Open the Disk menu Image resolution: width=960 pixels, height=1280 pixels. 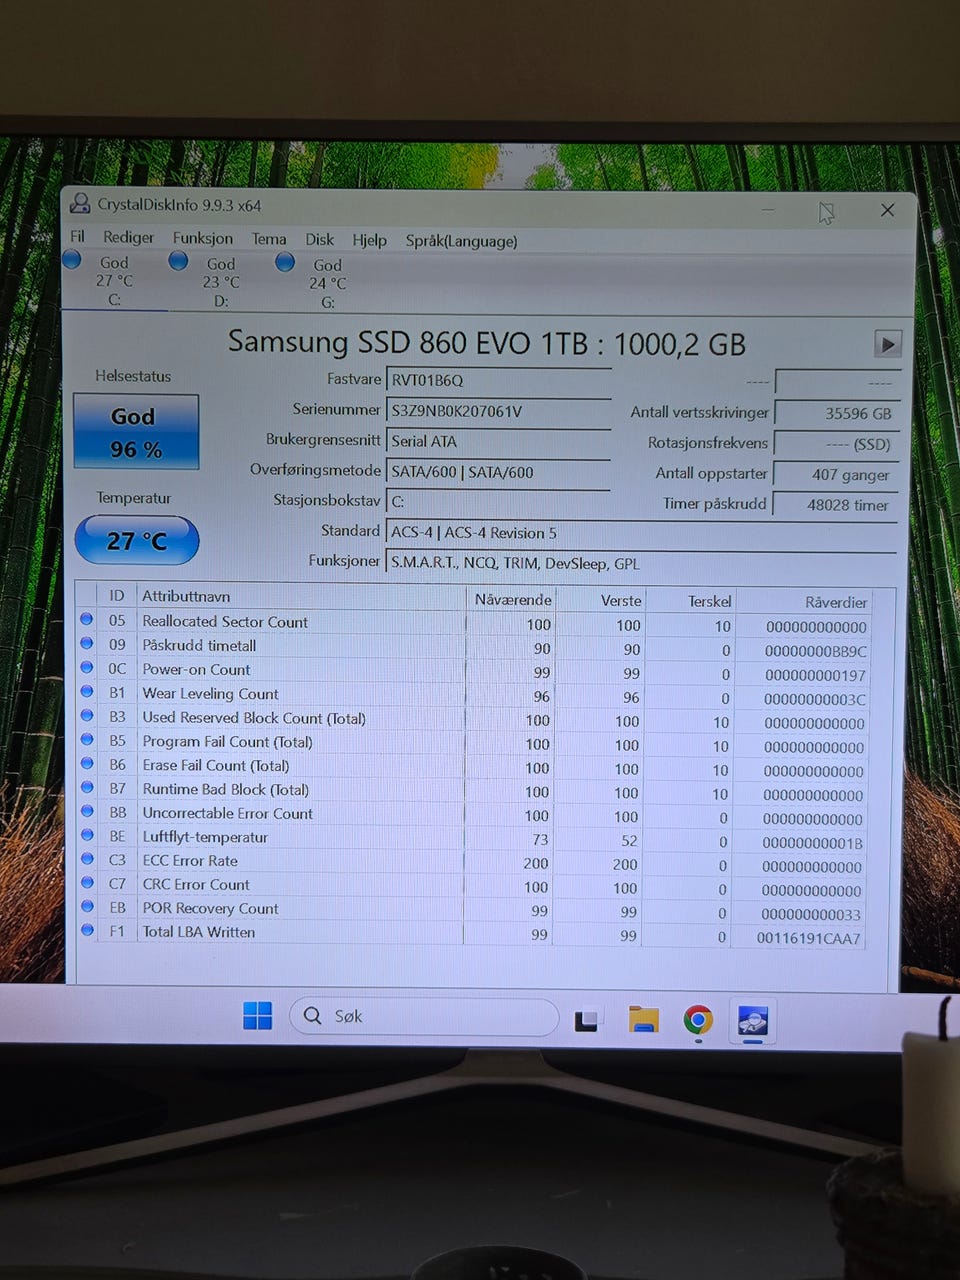coord(319,240)
